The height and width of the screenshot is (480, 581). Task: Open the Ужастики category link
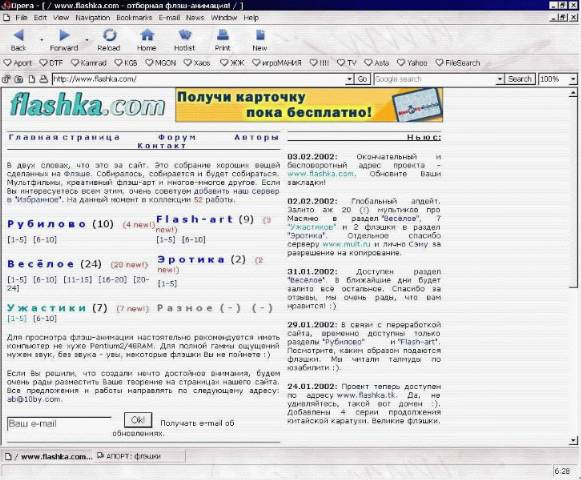[47, 308]
